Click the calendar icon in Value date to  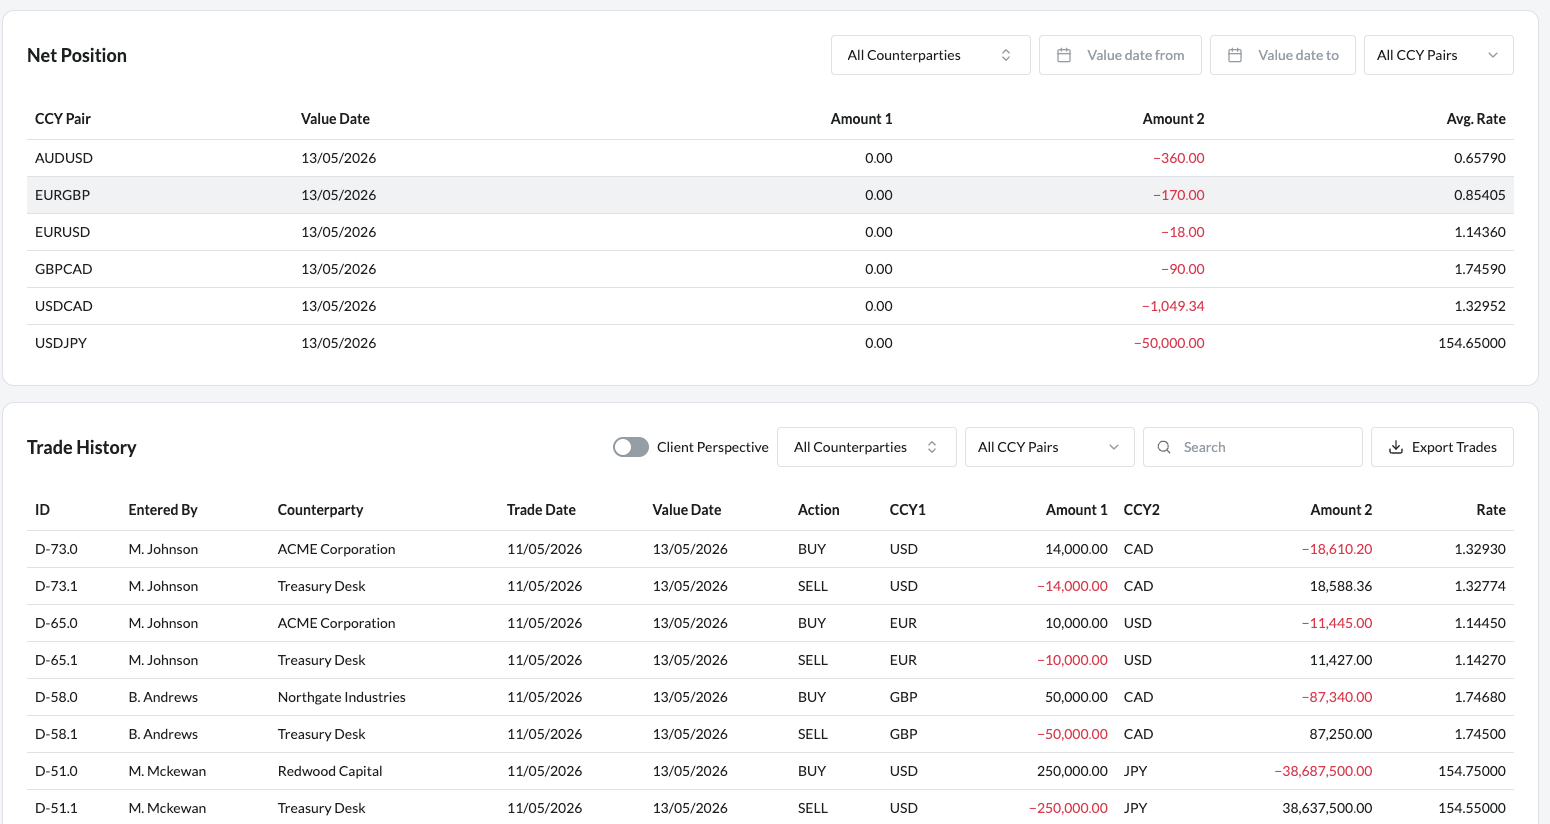pos(1235,55)
